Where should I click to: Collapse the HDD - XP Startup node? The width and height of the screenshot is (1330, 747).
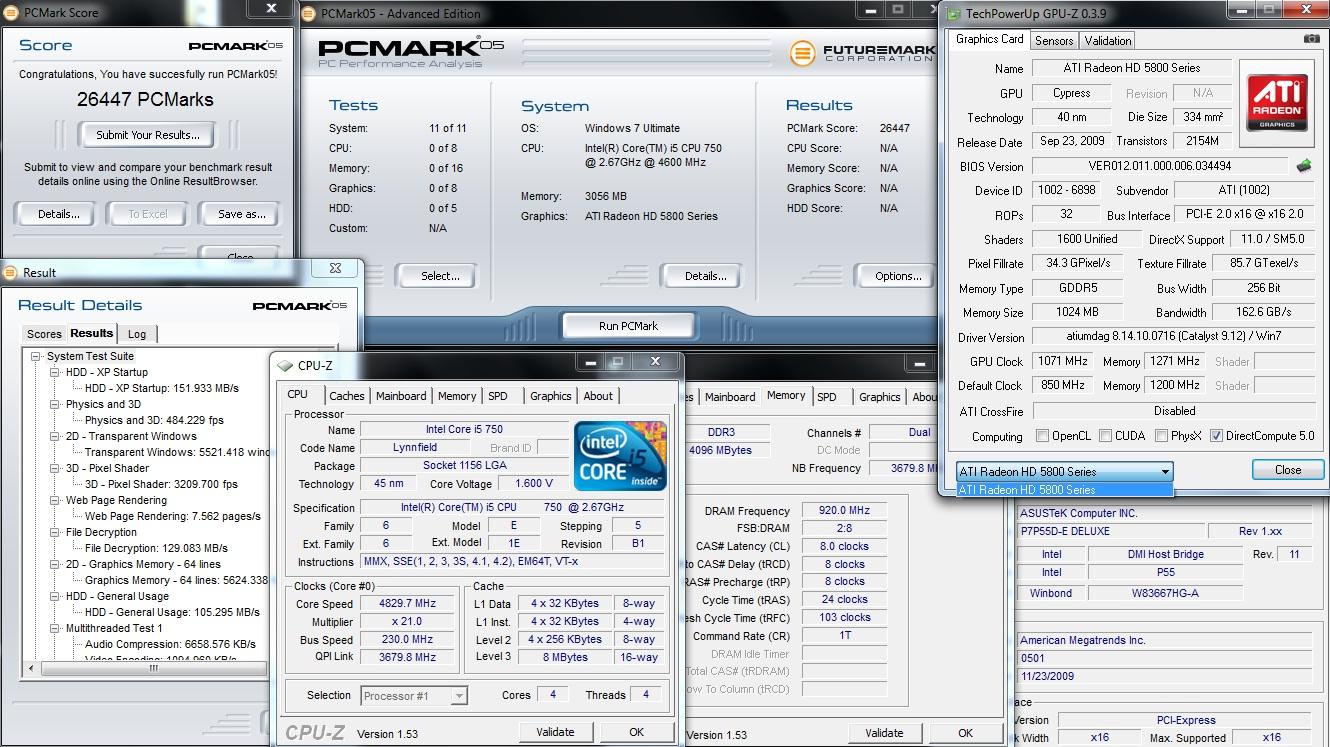coord(55,372)
